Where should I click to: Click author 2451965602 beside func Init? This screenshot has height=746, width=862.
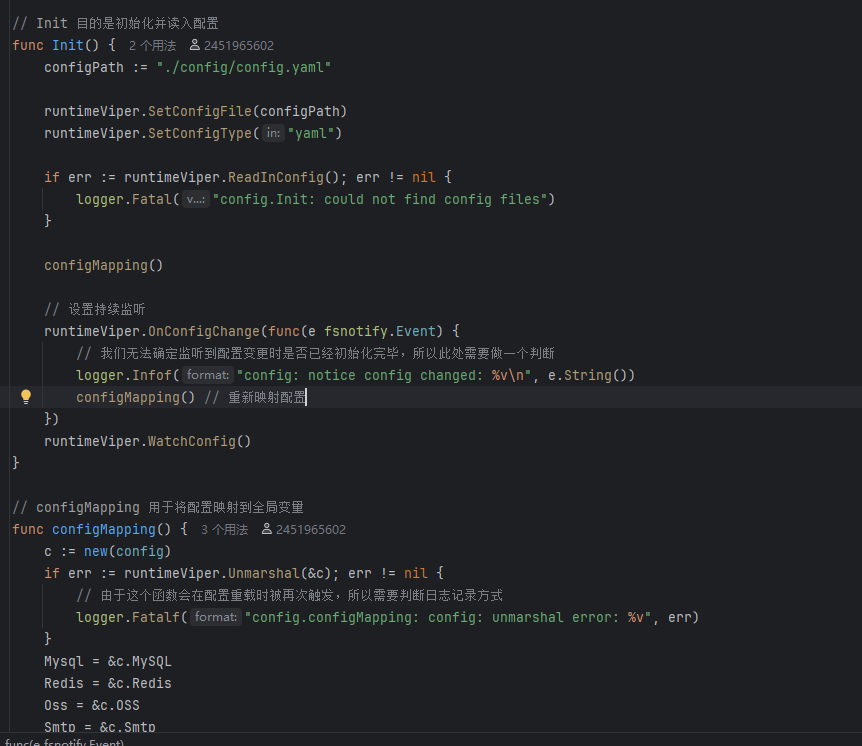pyautogui.click(x=239, y=46)
